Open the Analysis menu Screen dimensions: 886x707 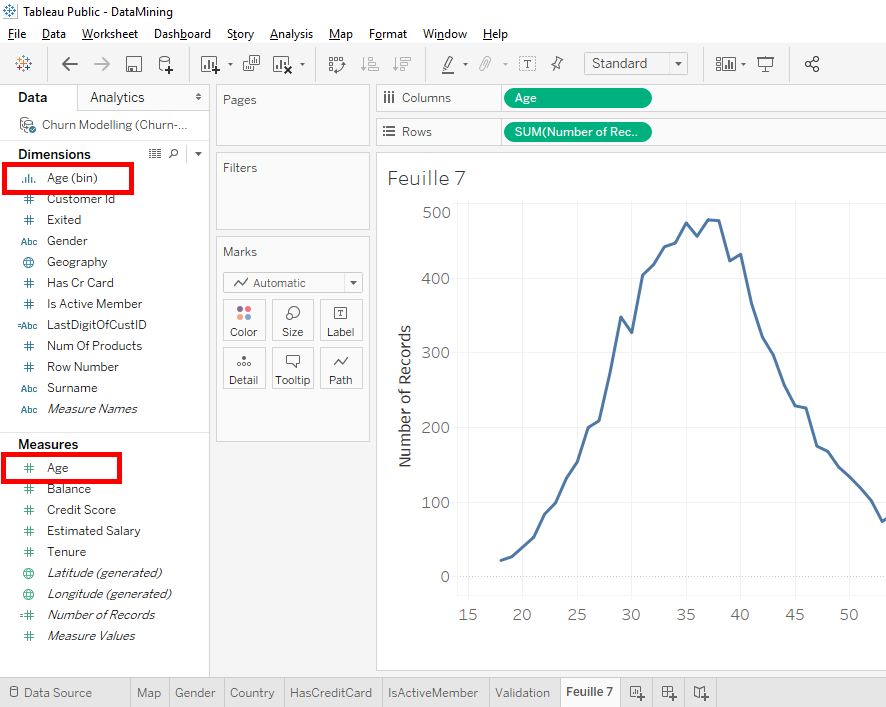click(x=291, y=33)
